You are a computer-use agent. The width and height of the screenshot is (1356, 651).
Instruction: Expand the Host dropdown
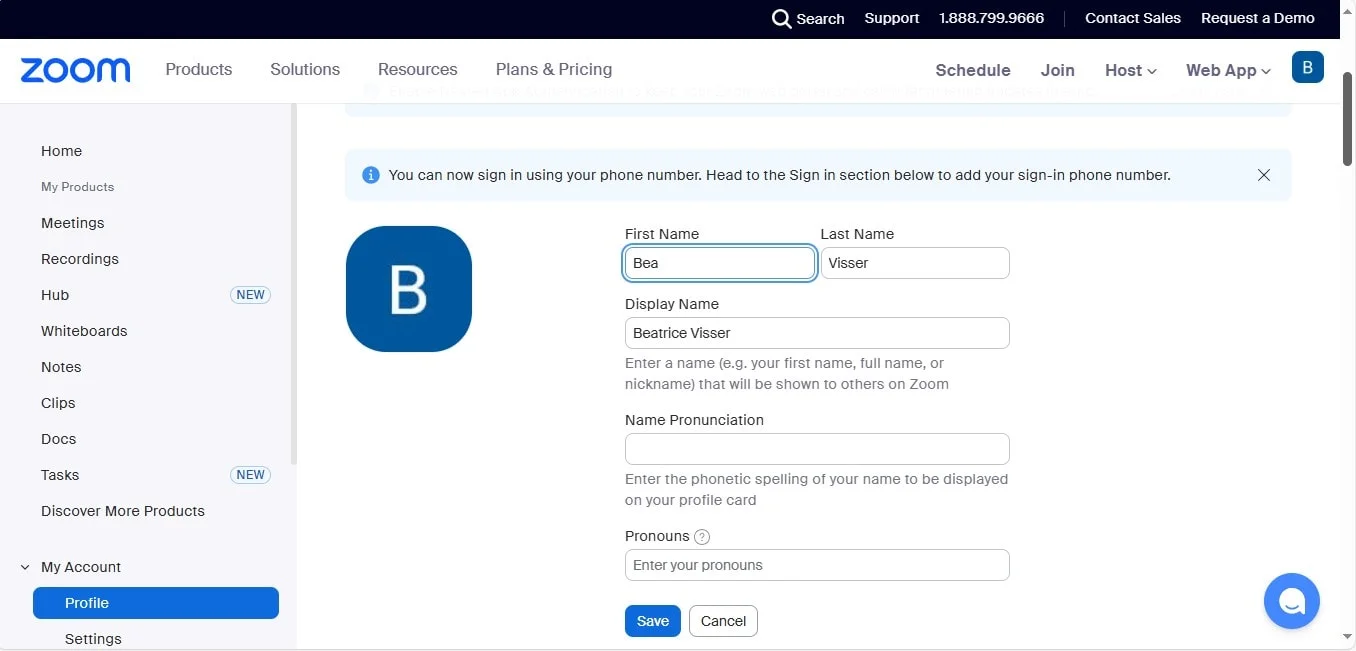pos(1131,70)
